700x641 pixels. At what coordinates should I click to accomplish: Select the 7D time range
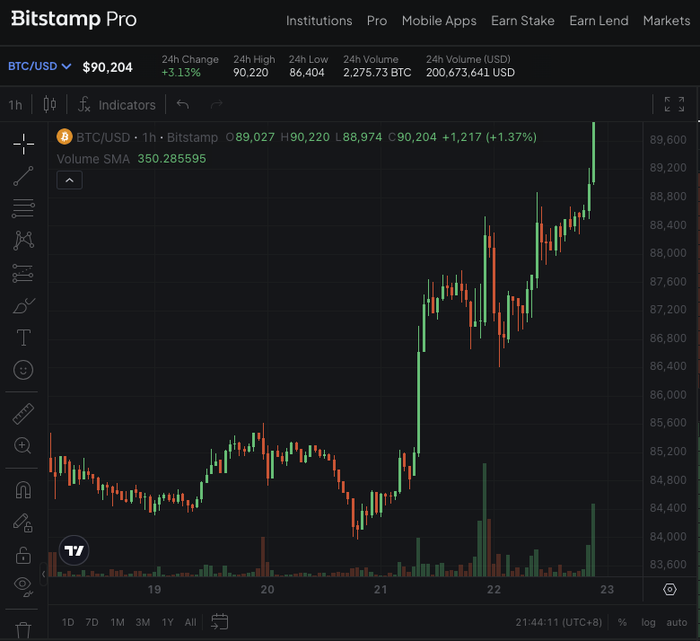(92, 622)
